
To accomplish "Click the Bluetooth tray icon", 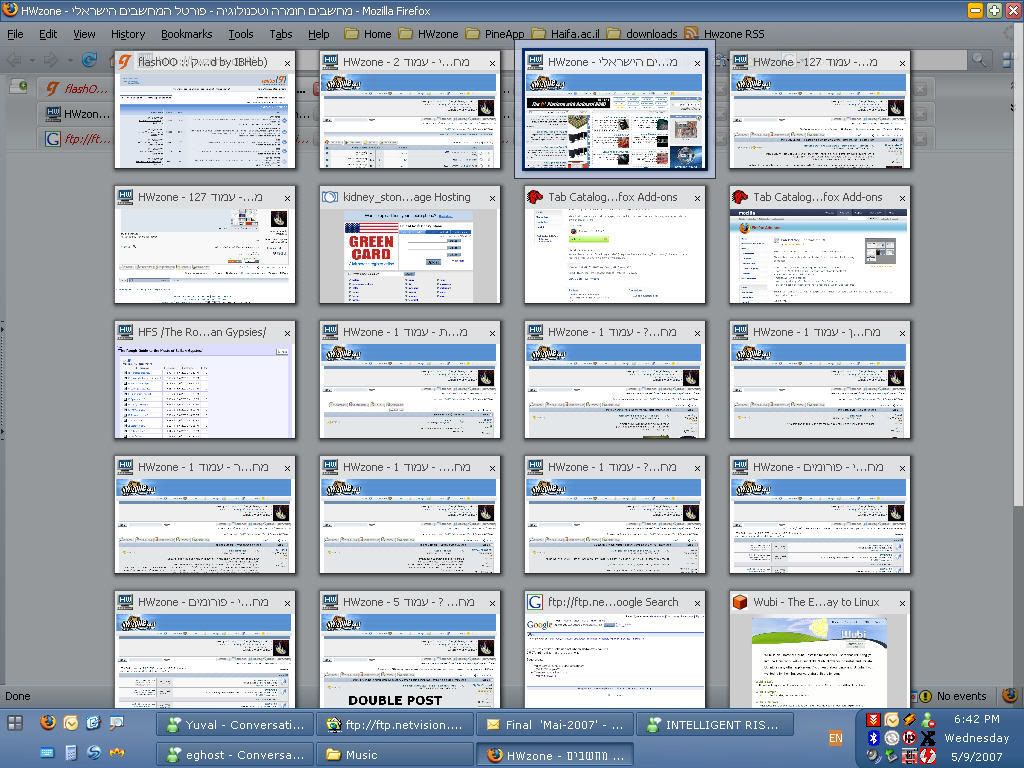I will pyautogui.click(x=873, y=737).
